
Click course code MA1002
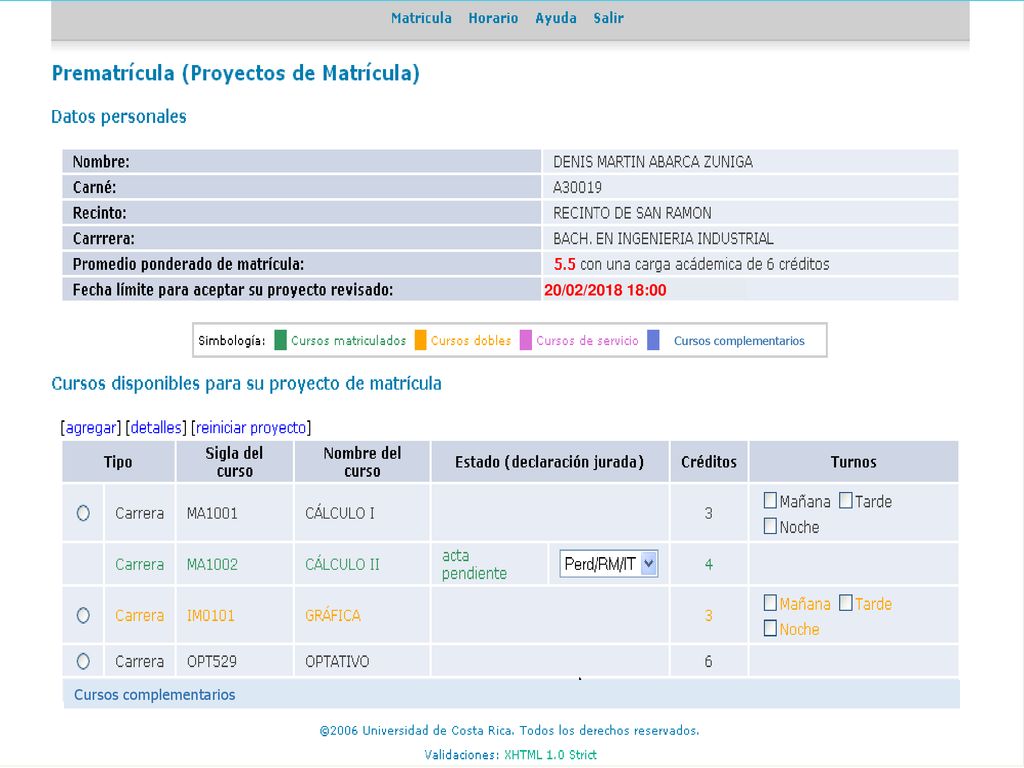click(212, 564)
